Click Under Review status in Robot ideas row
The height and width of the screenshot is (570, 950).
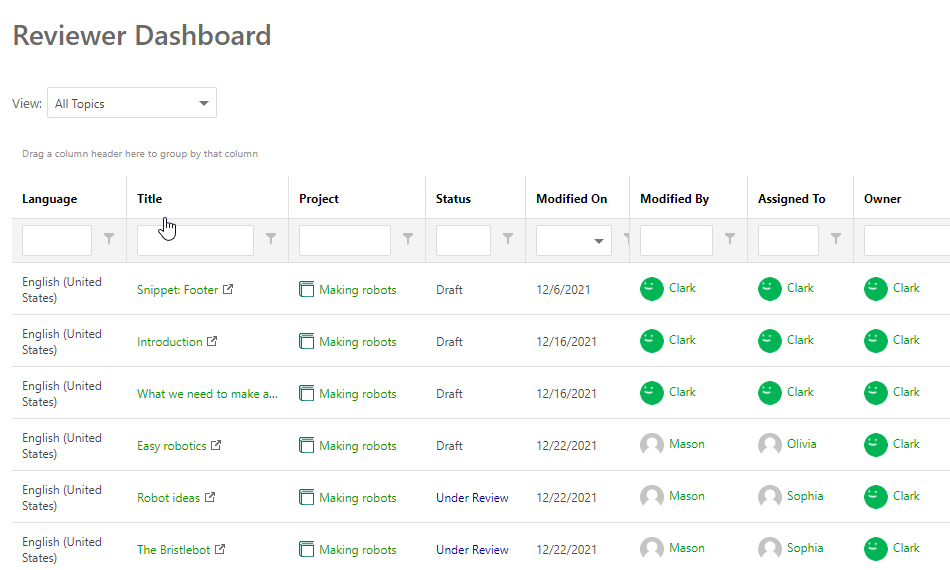pyautogui.click(x=472, y=498)
